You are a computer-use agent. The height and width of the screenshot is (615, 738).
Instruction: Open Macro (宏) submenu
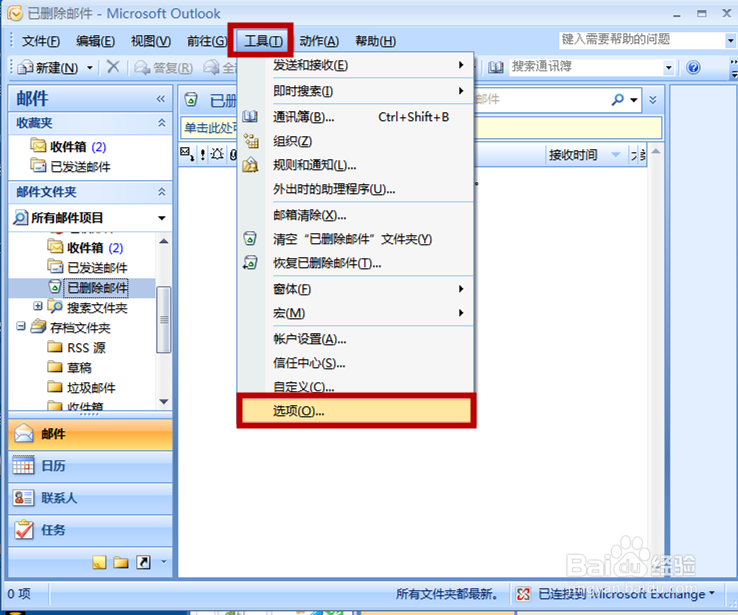click(x=356, y=313)
